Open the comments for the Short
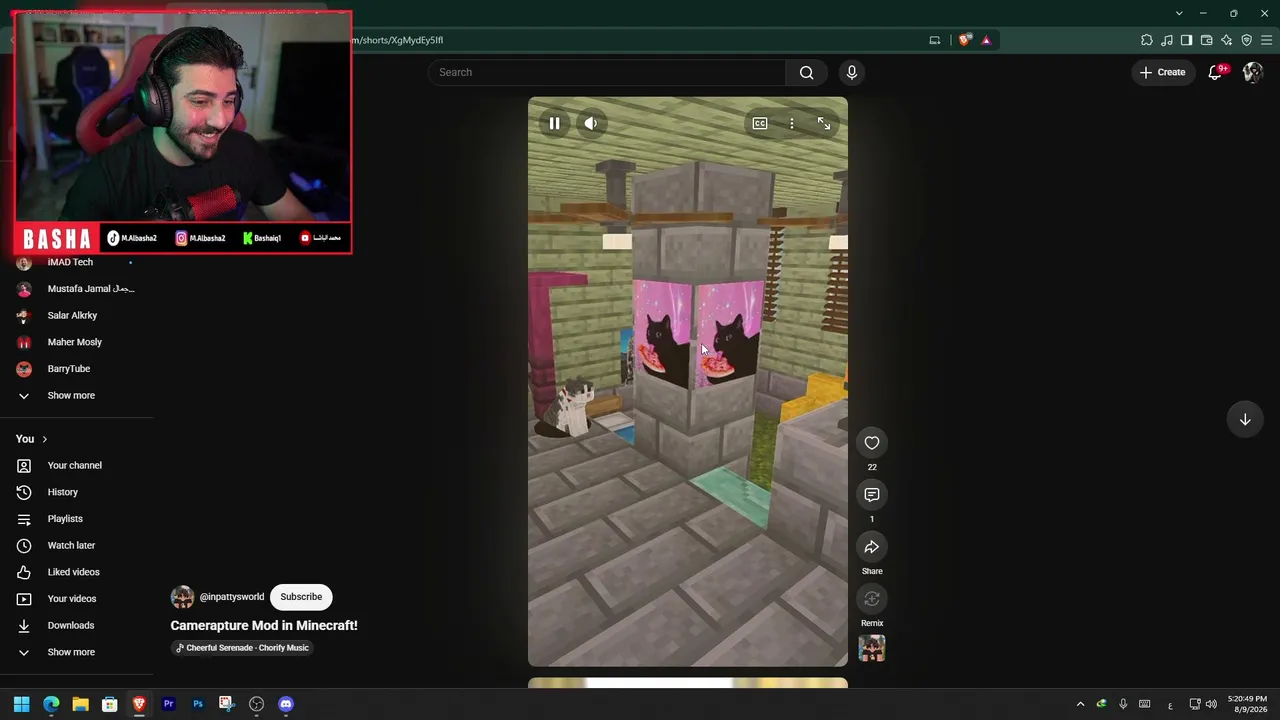 point(872,495)
